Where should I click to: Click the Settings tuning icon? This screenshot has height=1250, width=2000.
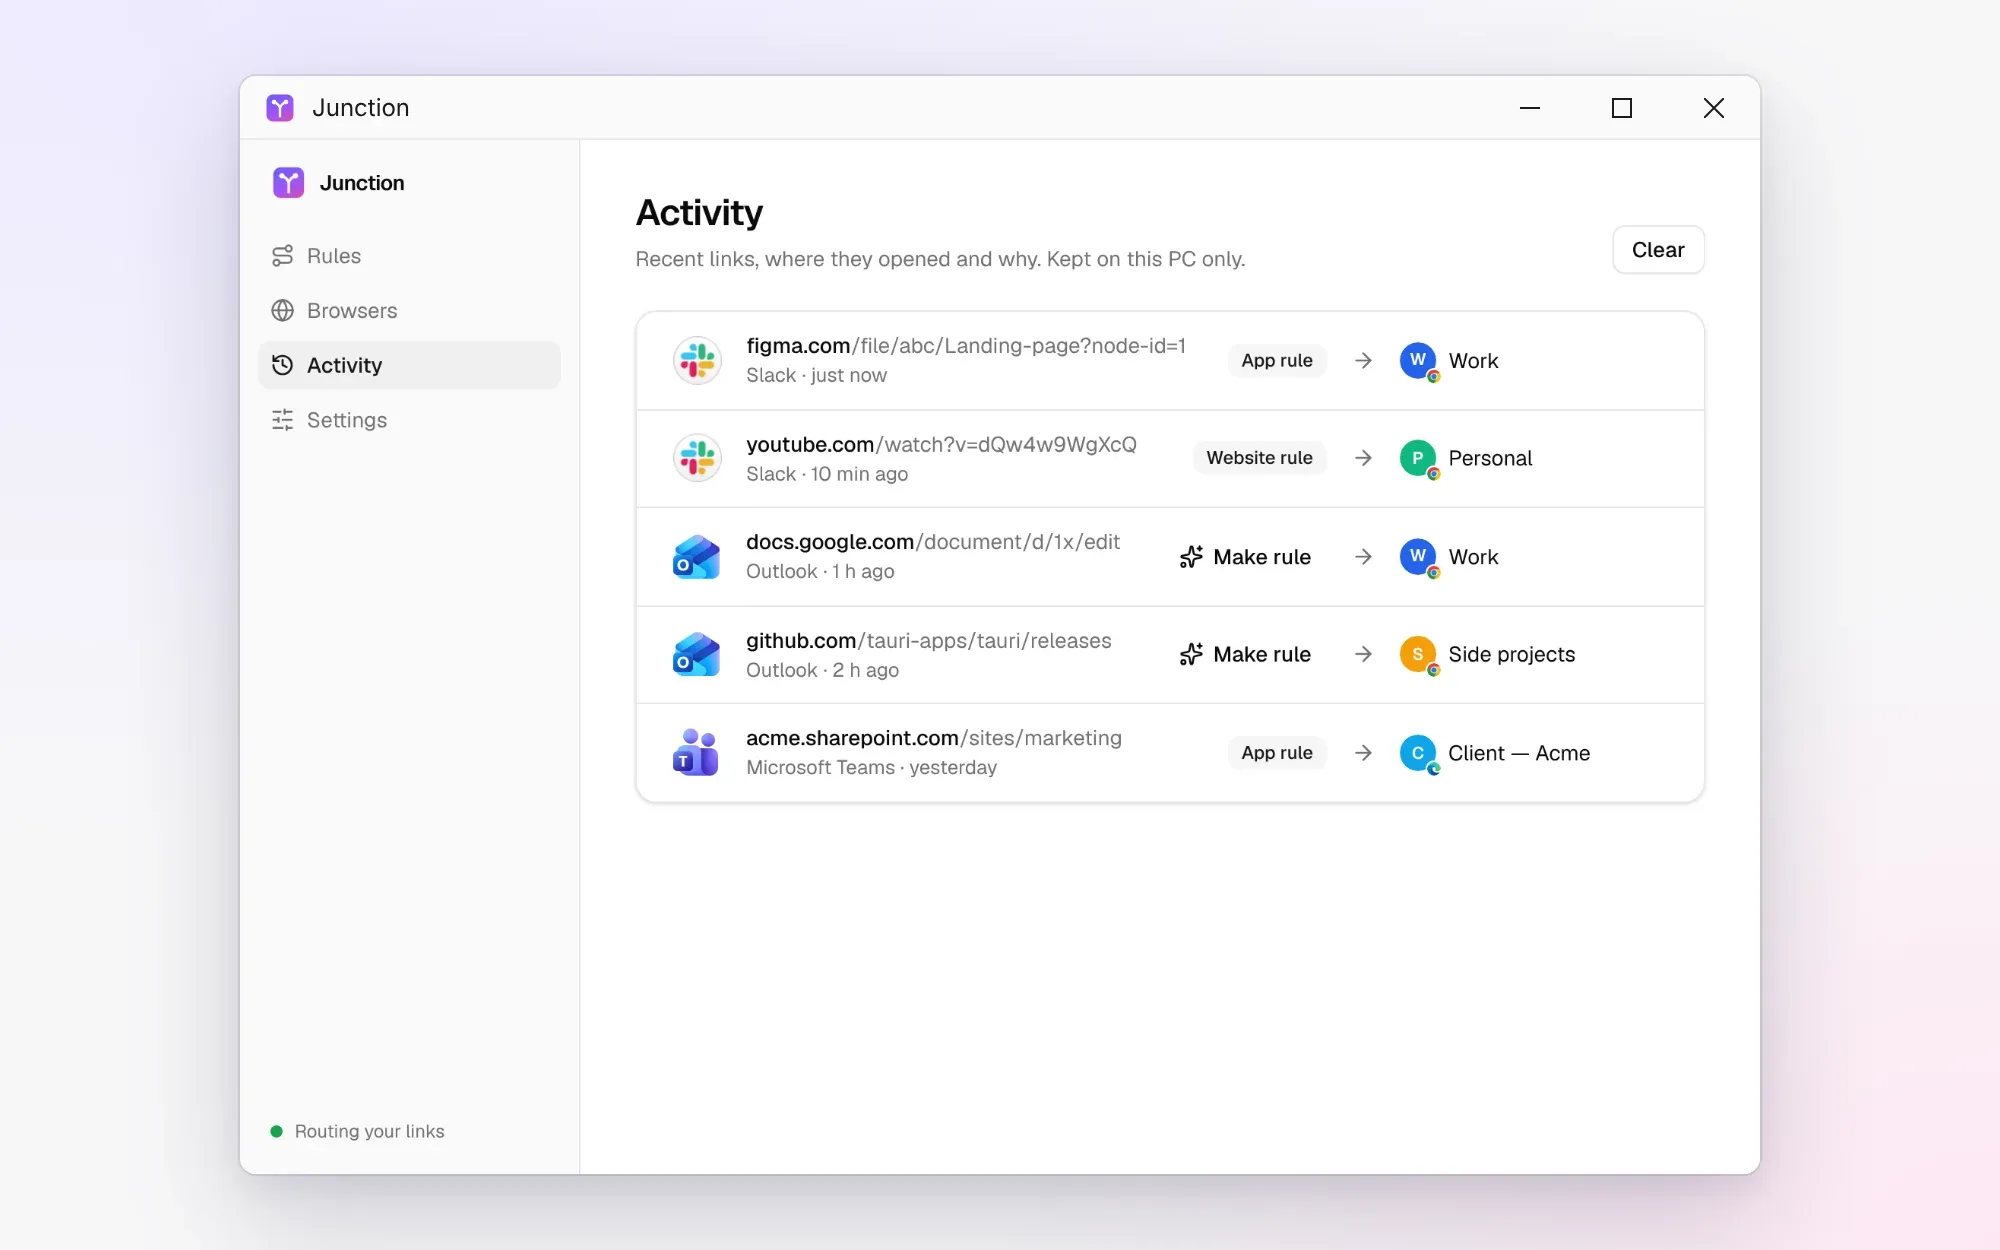283,420
